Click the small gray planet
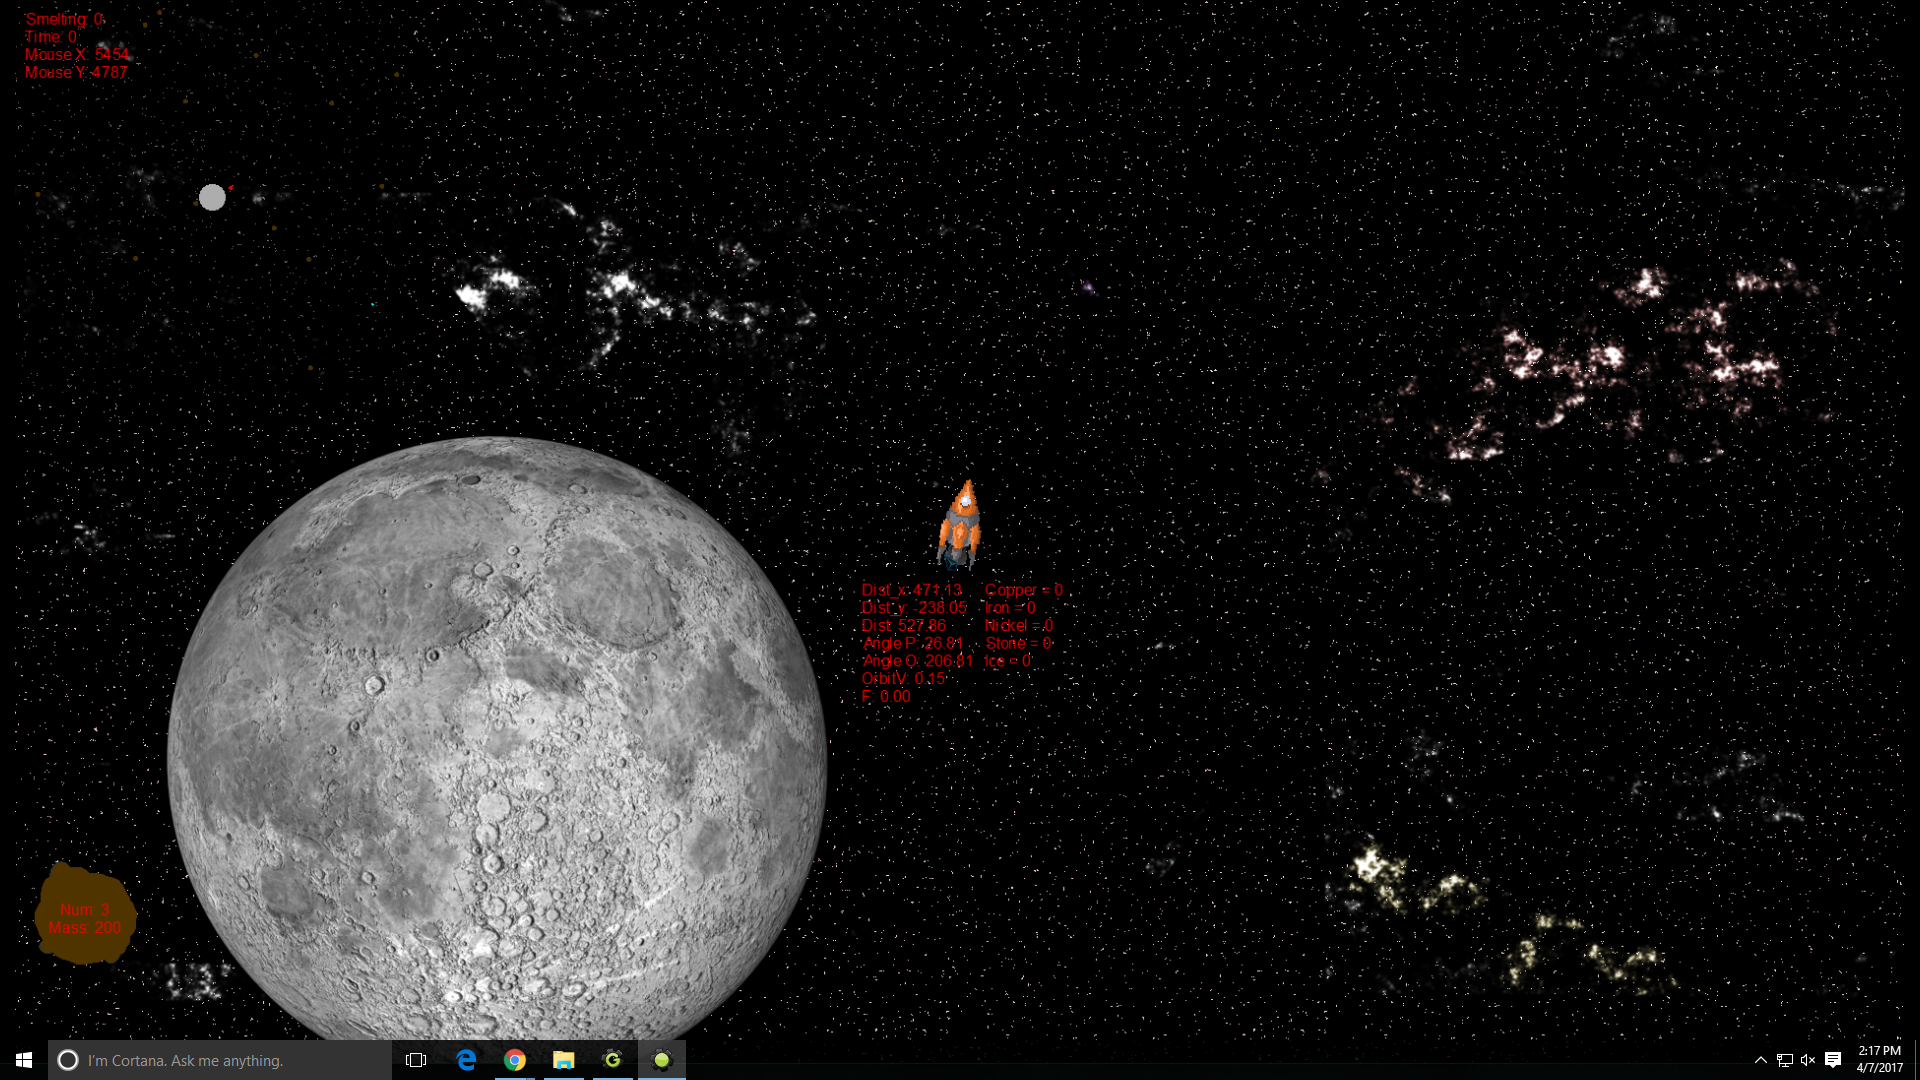The image size is (1920, 1080). click(x=212, y=197)
